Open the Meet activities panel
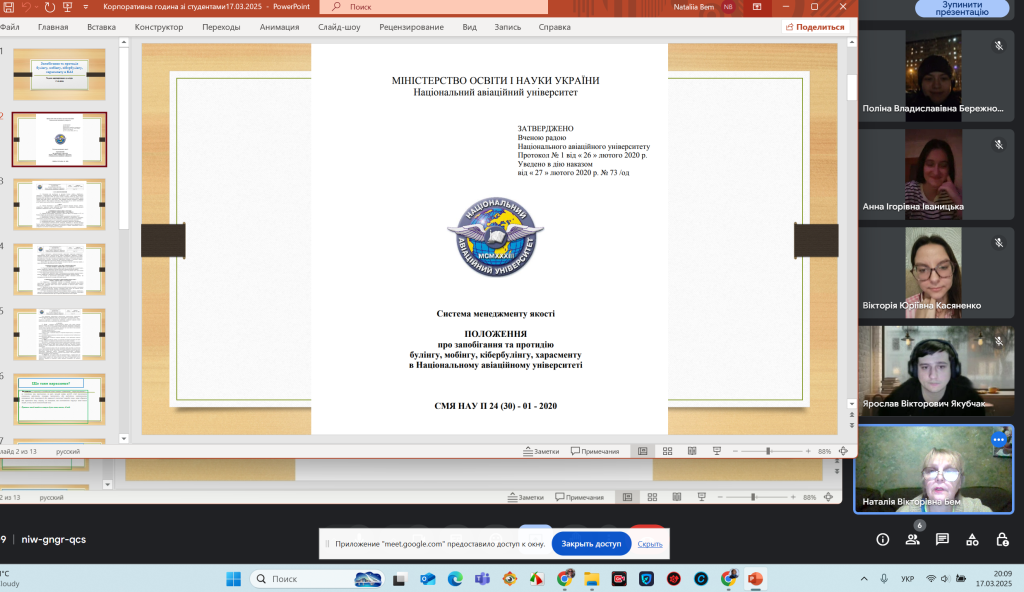Screen dimensions: 1024x592 (x=972, y=539)
